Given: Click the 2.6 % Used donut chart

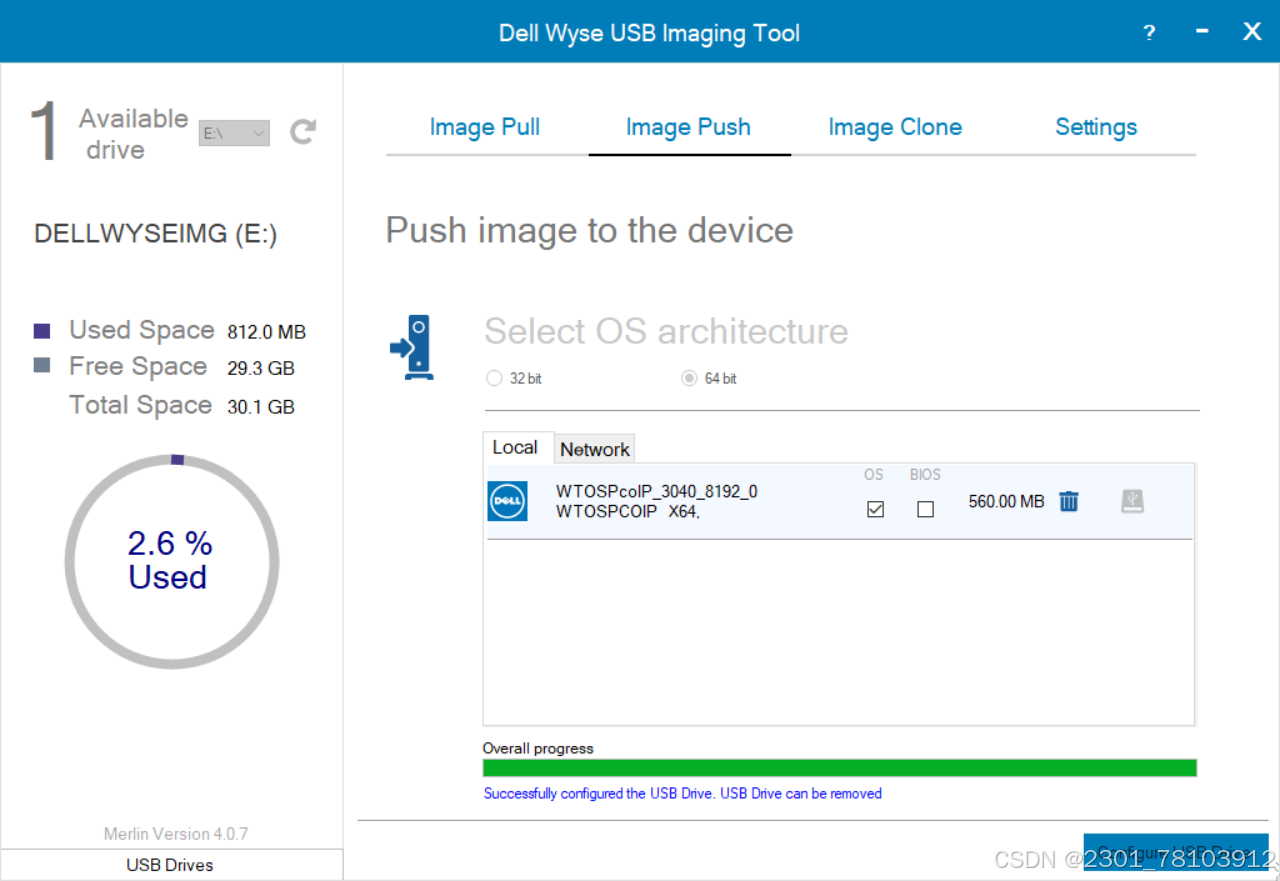Looking at the screenshot, I should pyautogui.click(x=172, y=561).
